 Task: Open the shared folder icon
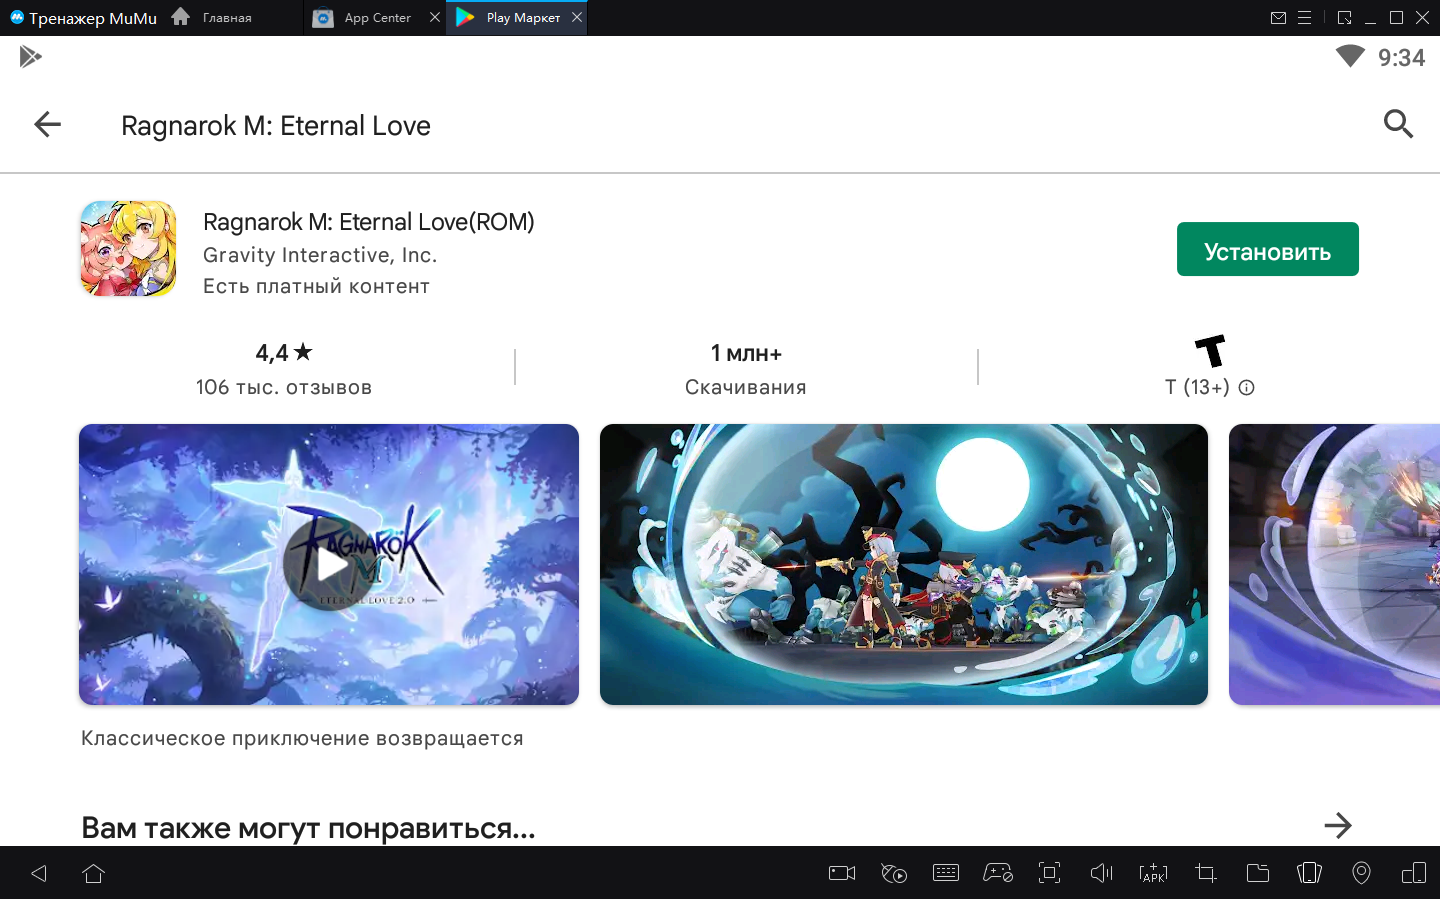[1257, 873]
